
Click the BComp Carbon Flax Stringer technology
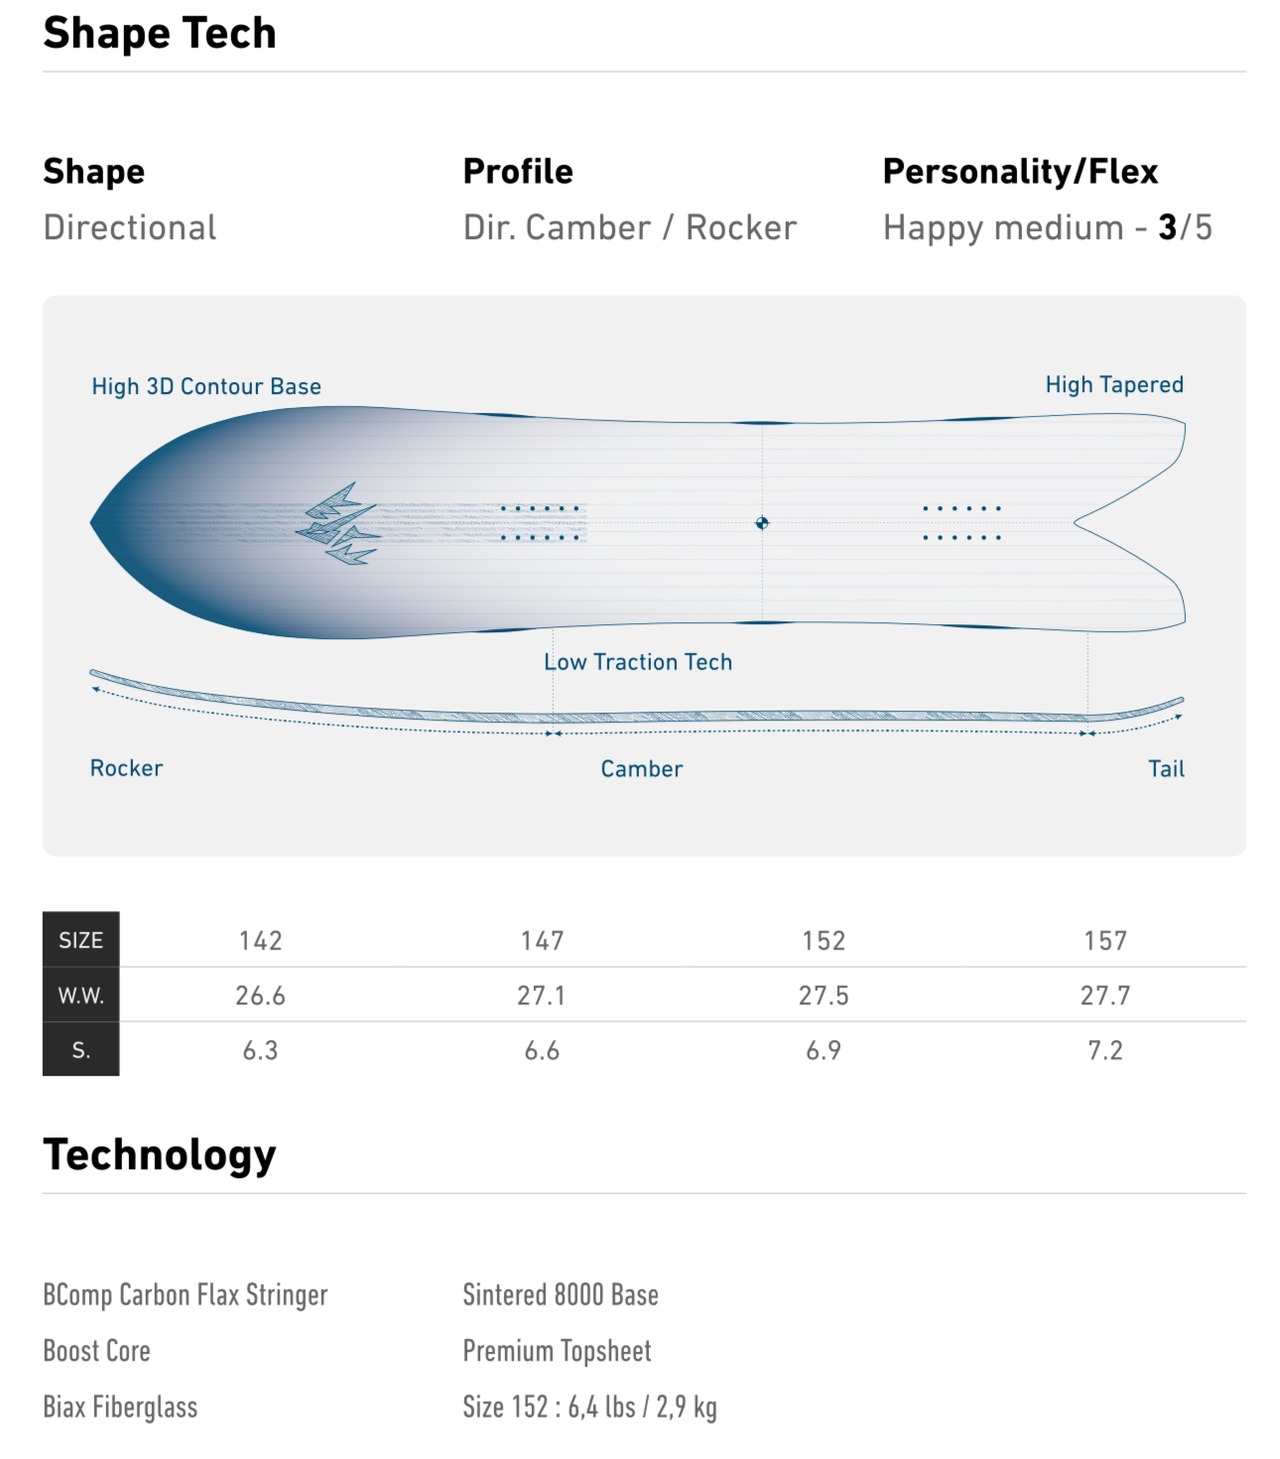tap(185, 1295)
